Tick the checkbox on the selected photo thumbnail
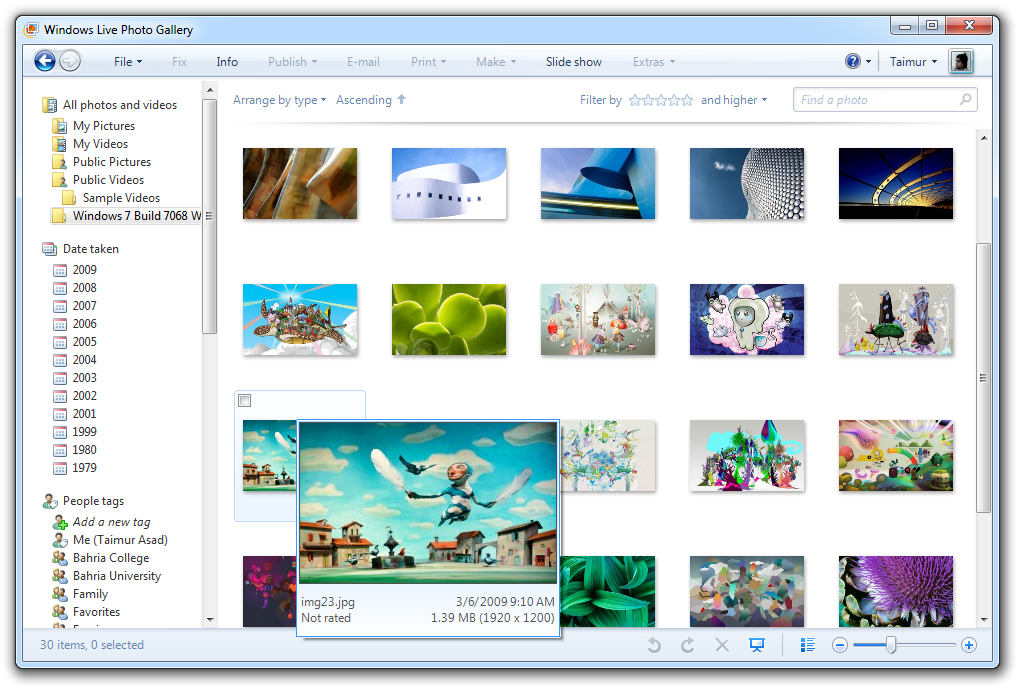This screenshot has height=690, width=1017. 244,400
